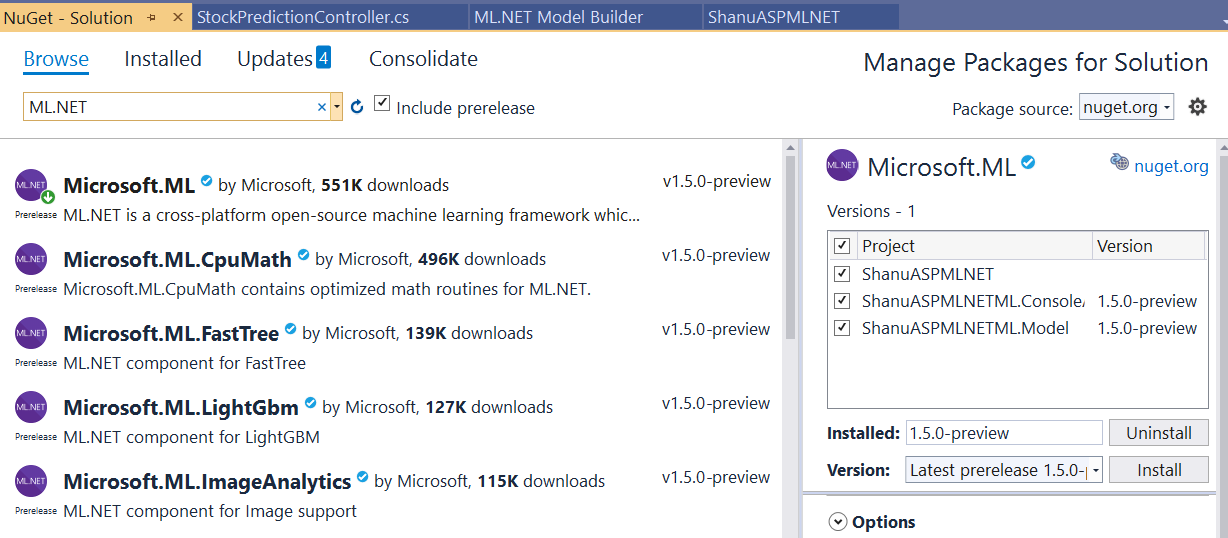
Task: Open the nuget.org link
Action: coord(1171,166)
